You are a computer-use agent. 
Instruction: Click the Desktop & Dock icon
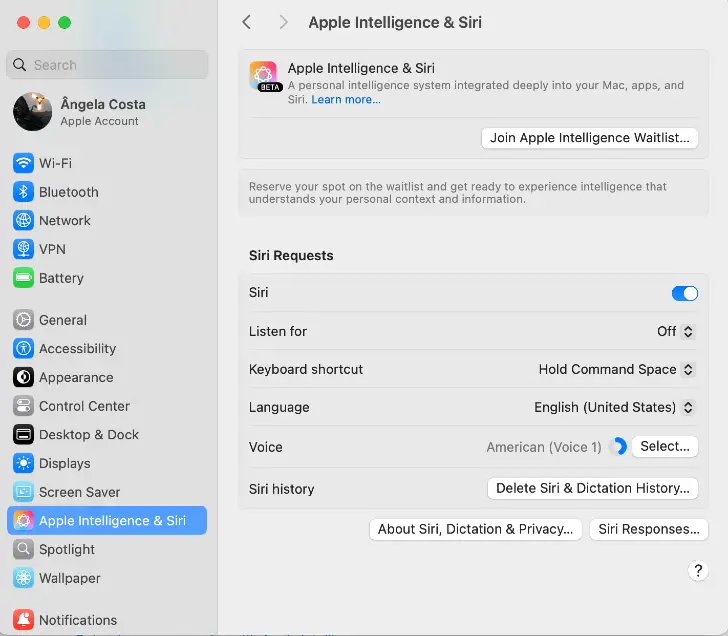(x=23, y=435)
